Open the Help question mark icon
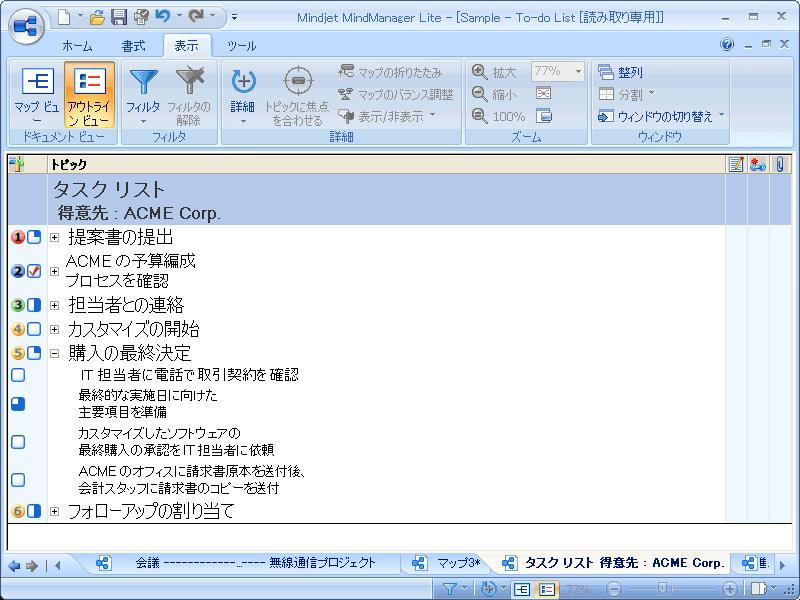800x600 pixels. click(x=727, y=44)
